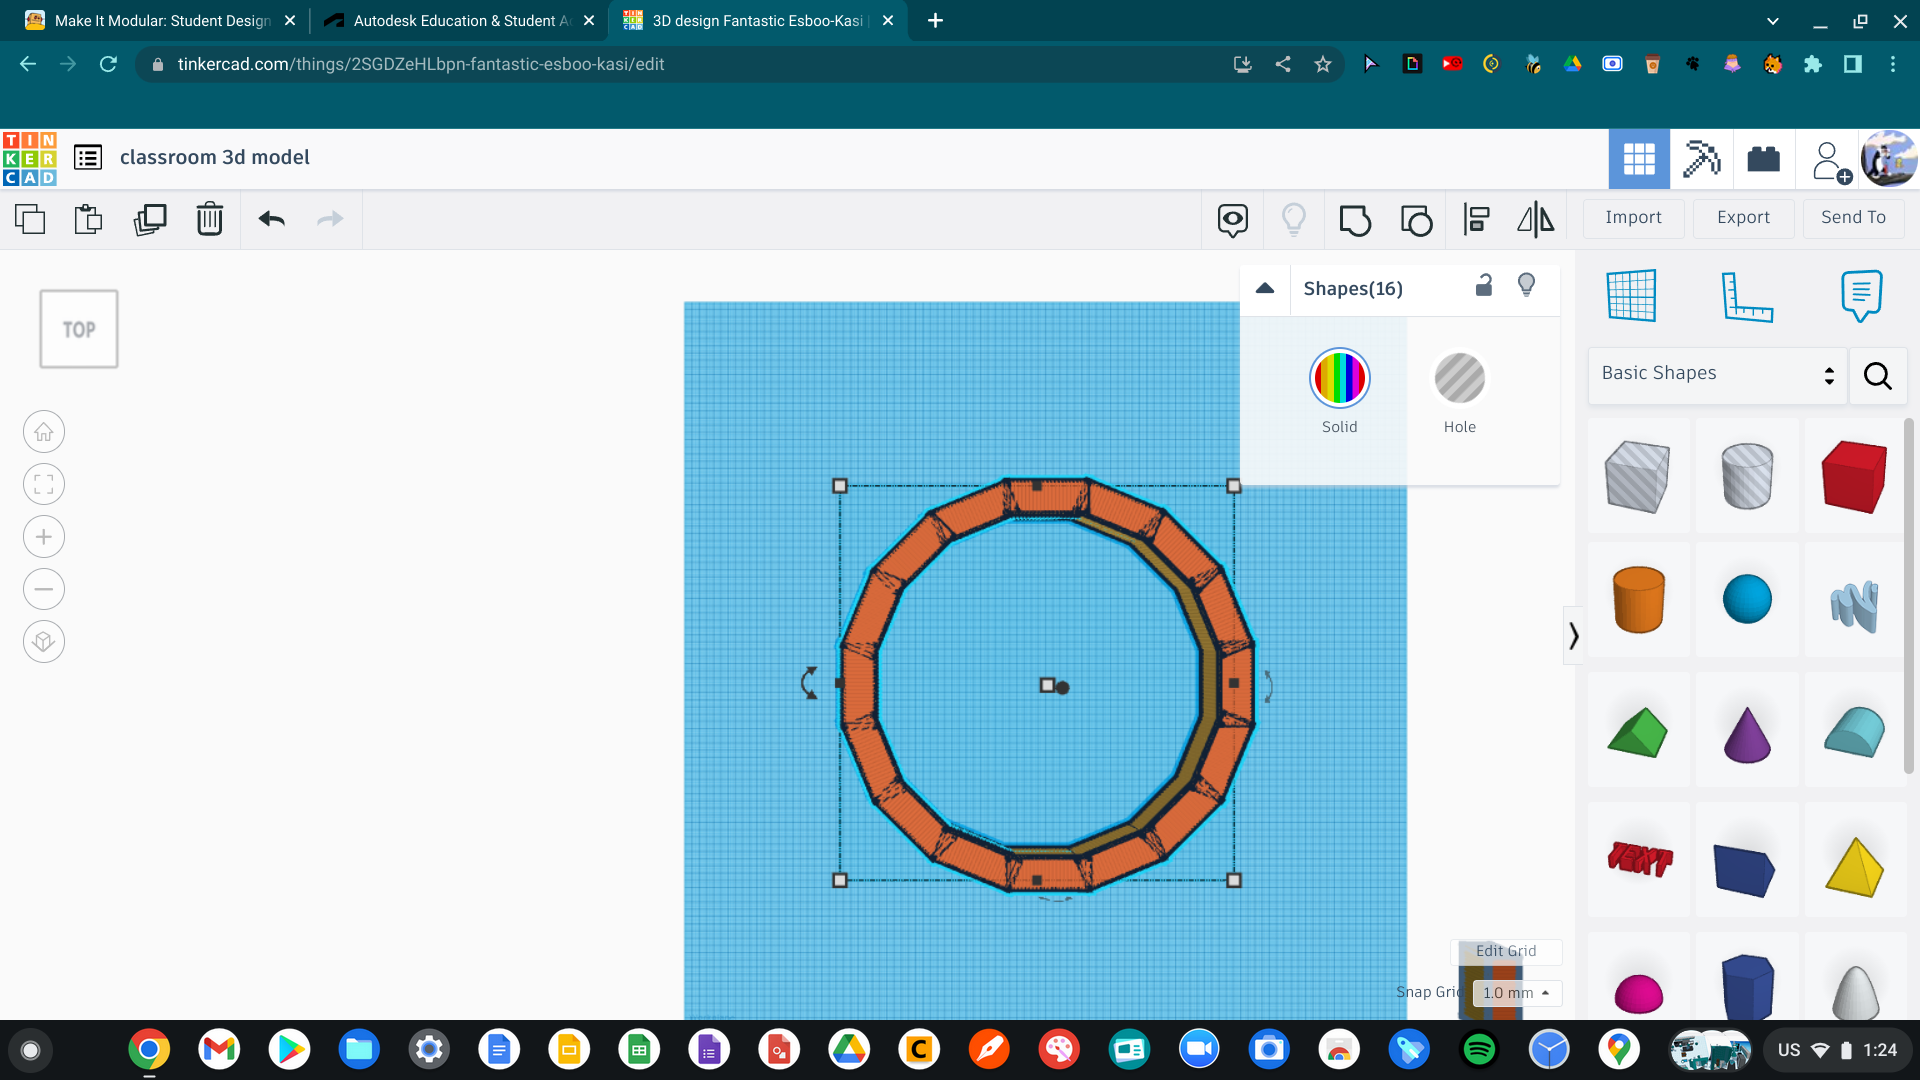Click the Align tool icon
This screenshot has width=1920, height=1080.
[x=1474, y=218]
